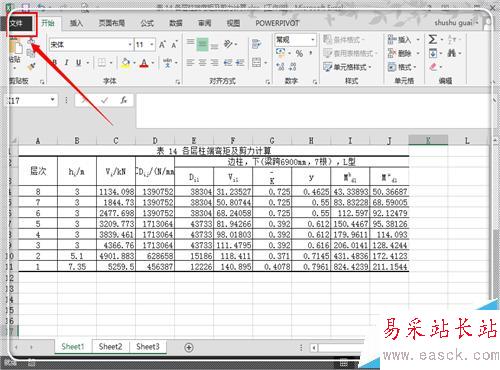Open Font dialog launcher in 字体 group
The width and height of the screenshot is (500, 370).
pos(178,82)
